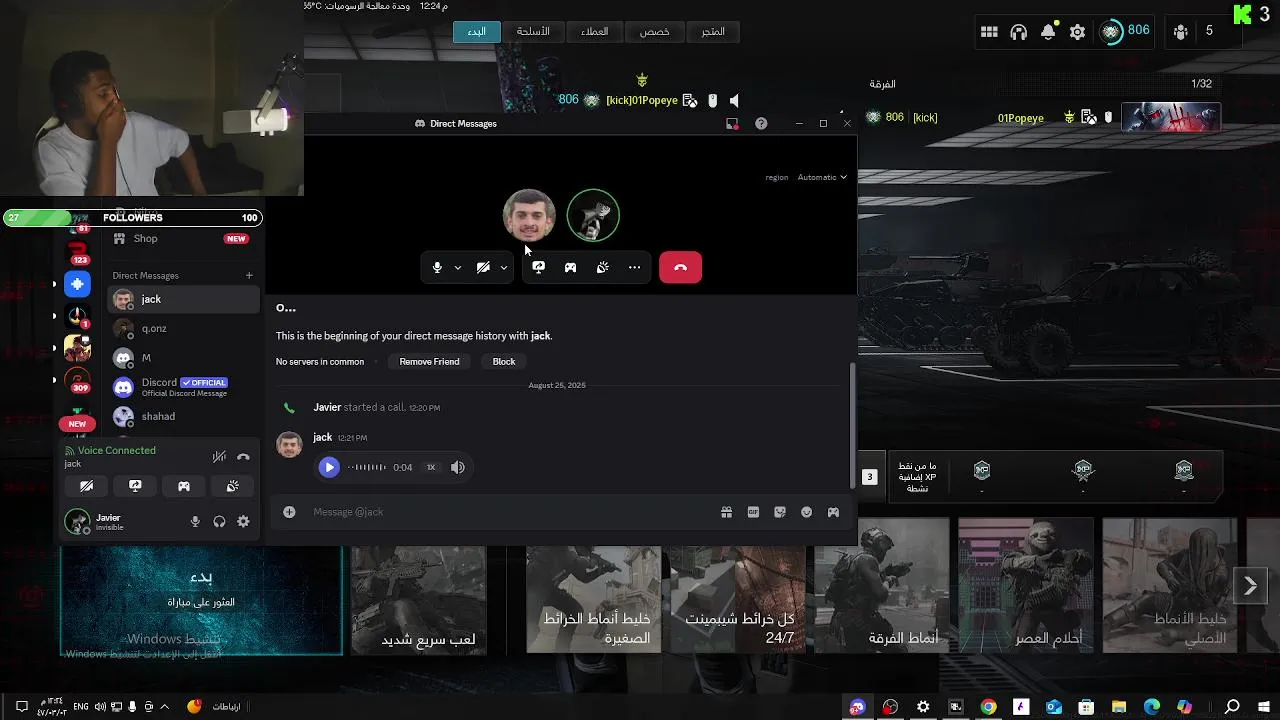1280x720 pixels.
Task: Open Chrome from the Windows taskbar
Action: click(988, 707)
